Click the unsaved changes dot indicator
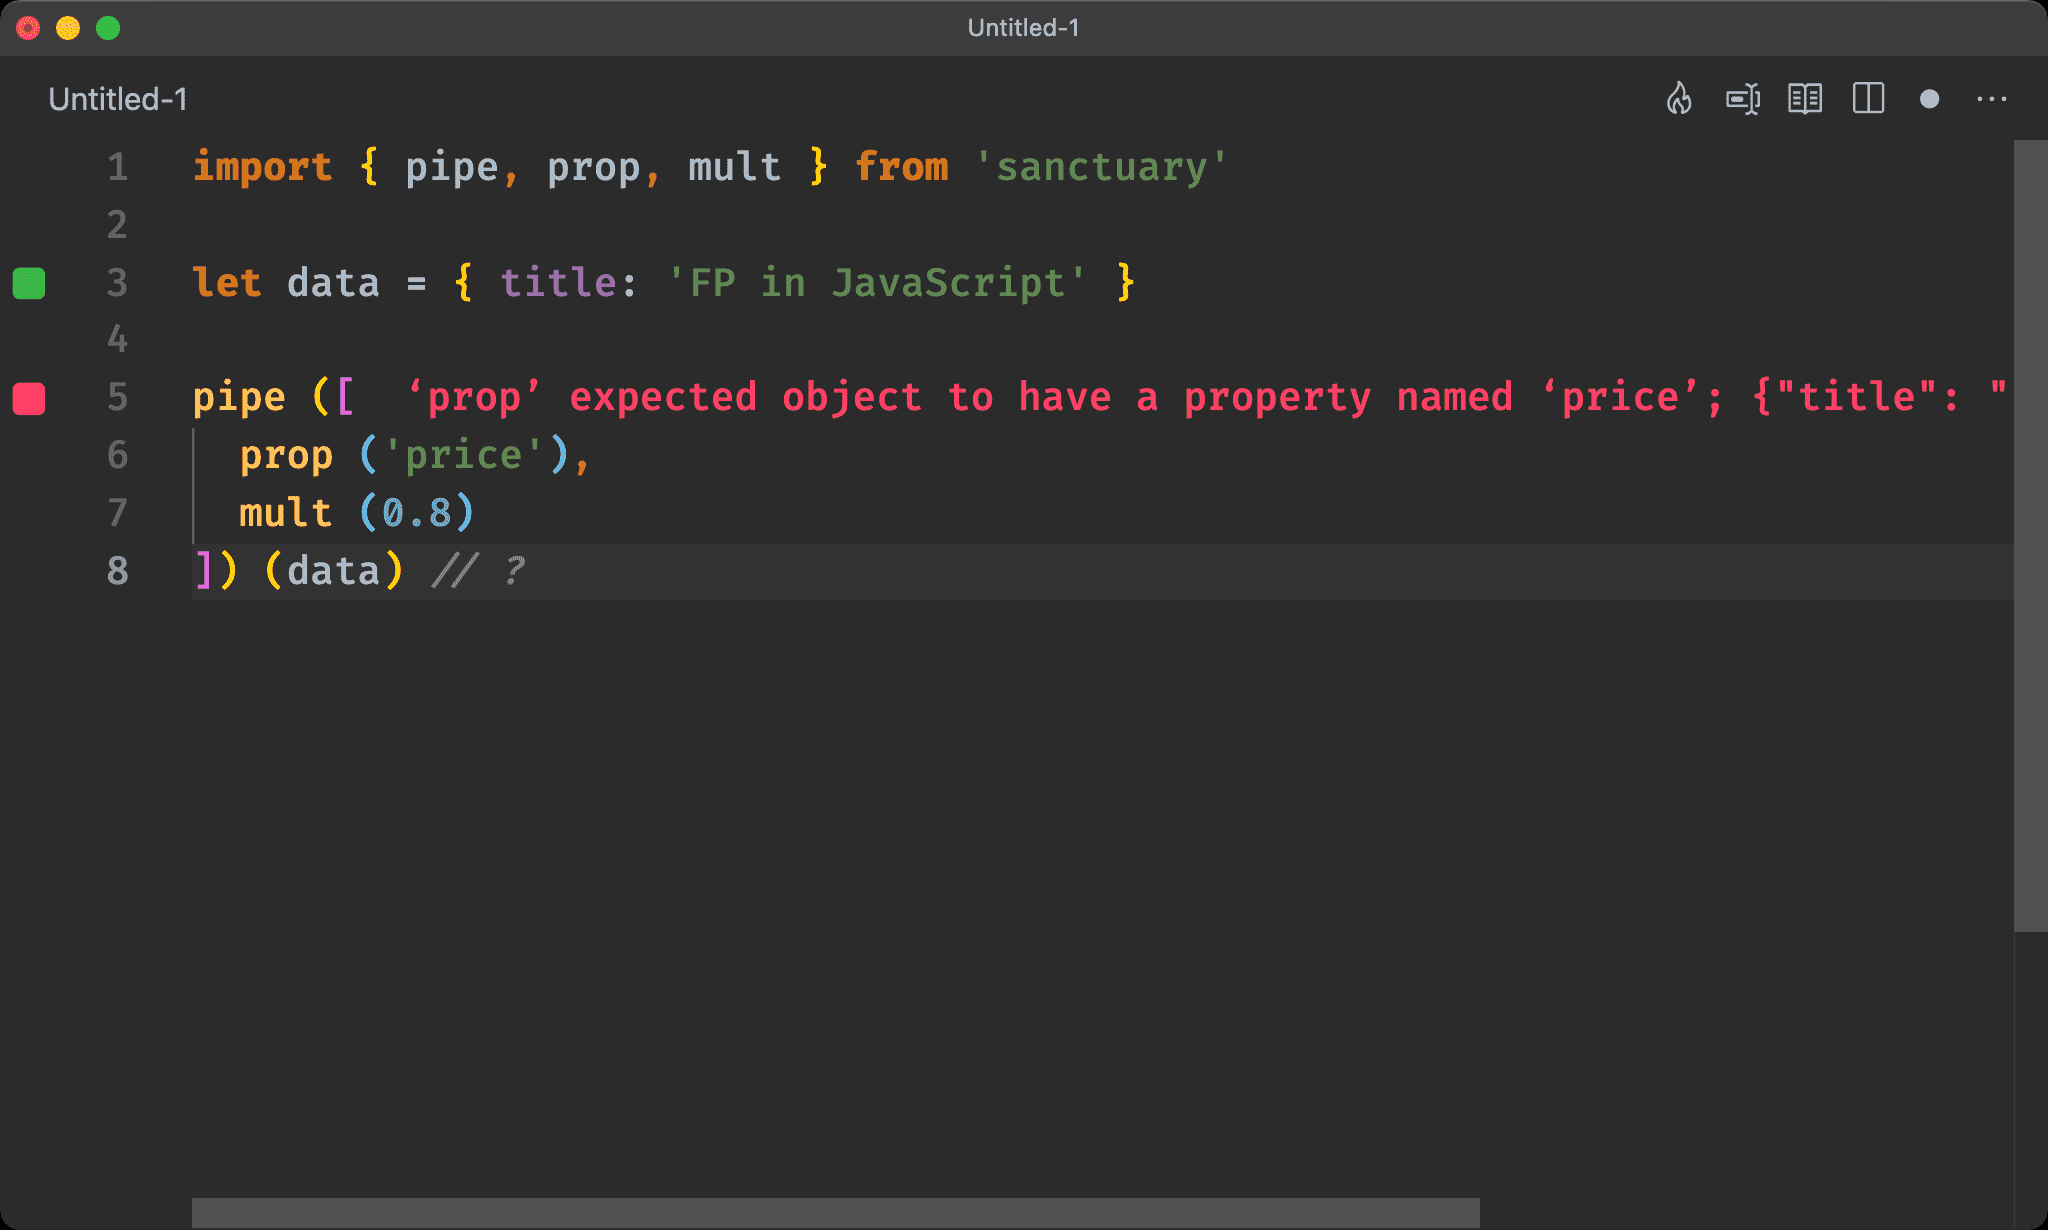2048x1230 pixels. pos(1930,99)
